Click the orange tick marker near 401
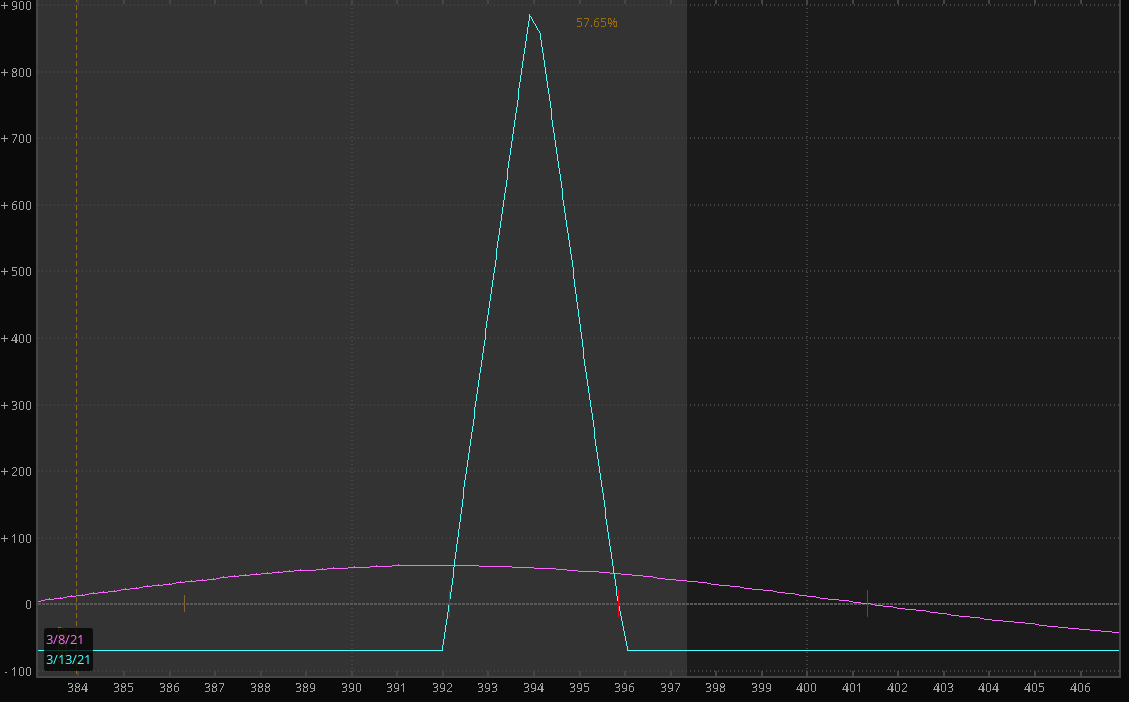This screenshot has width=1129, height=702. [867, 602]
